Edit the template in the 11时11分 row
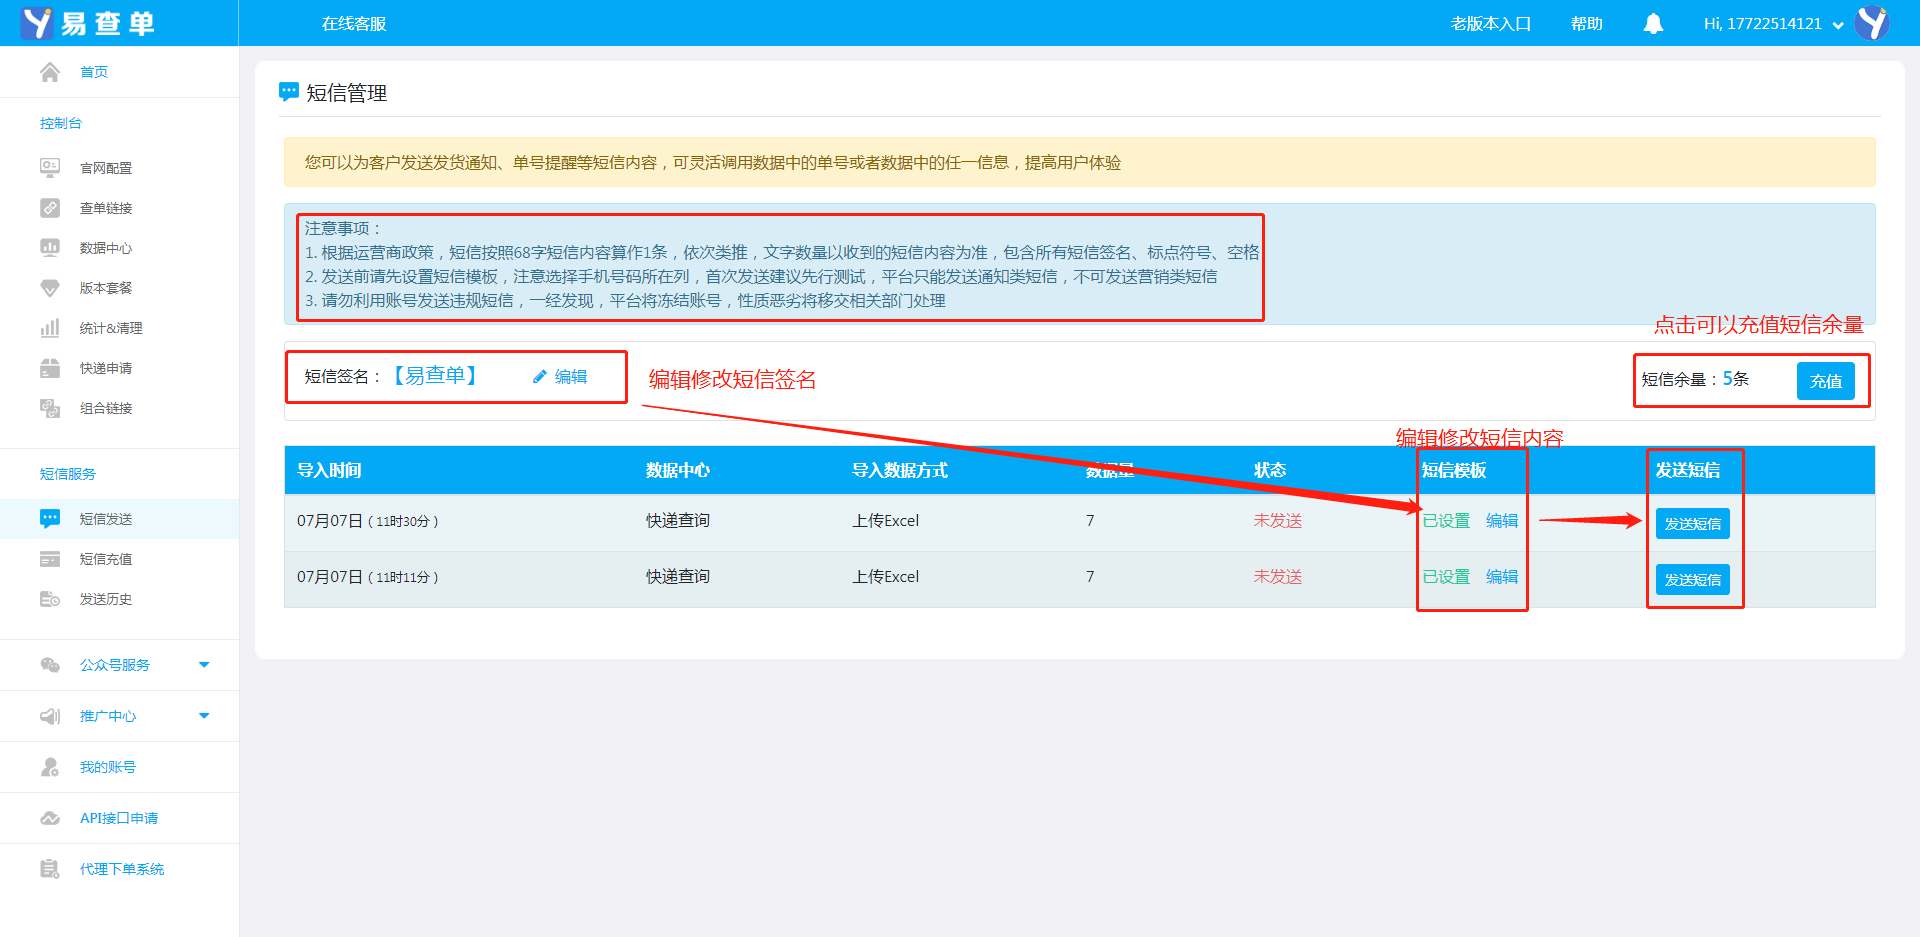Image resolution: width=1920 pixels, height=937 pixels. point(1501,577)
